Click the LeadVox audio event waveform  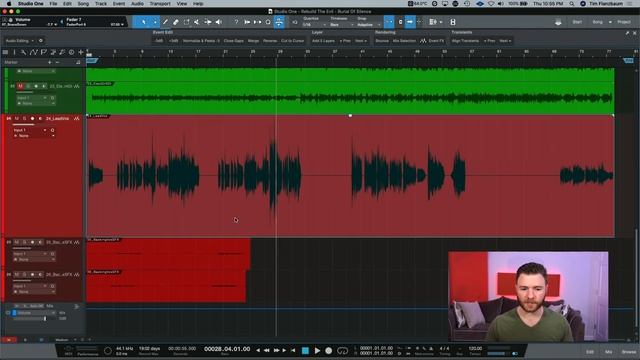point(350,176)
